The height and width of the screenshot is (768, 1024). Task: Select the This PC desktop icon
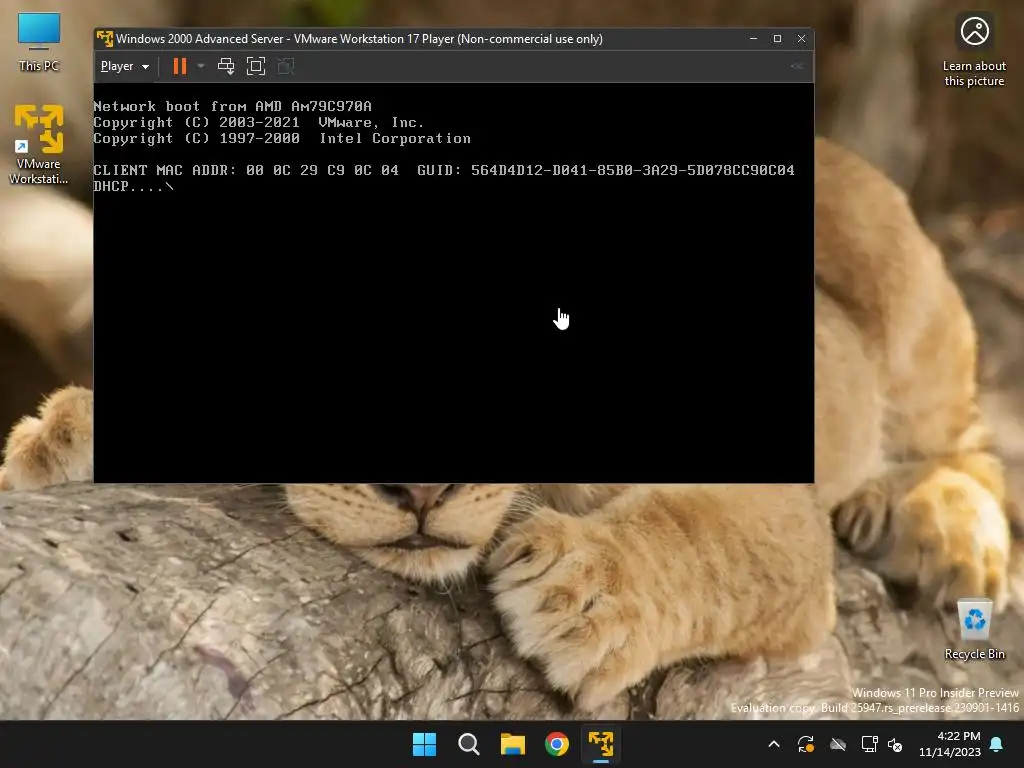coord(39,42)
